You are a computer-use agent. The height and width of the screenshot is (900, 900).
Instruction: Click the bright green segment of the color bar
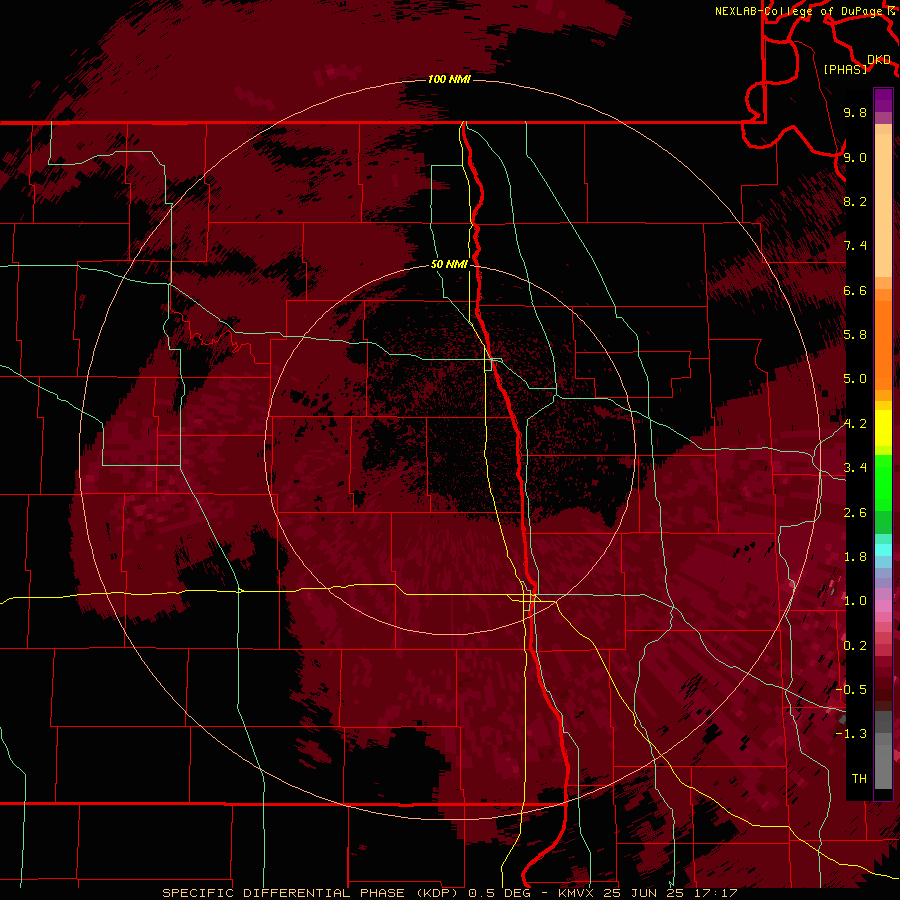point(883,483)
